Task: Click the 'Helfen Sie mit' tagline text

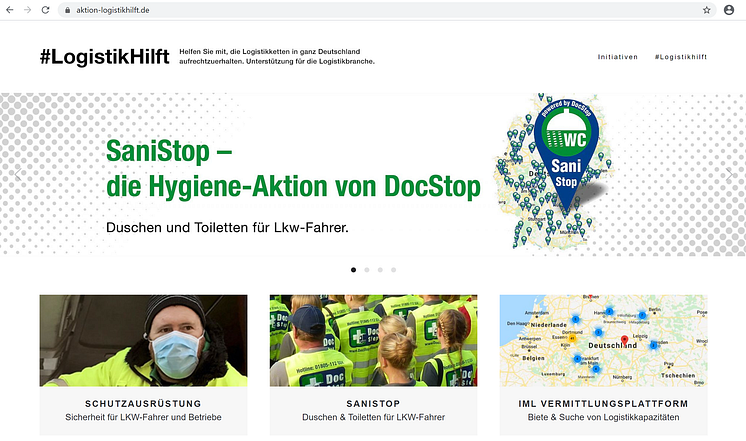Action: 277,56
